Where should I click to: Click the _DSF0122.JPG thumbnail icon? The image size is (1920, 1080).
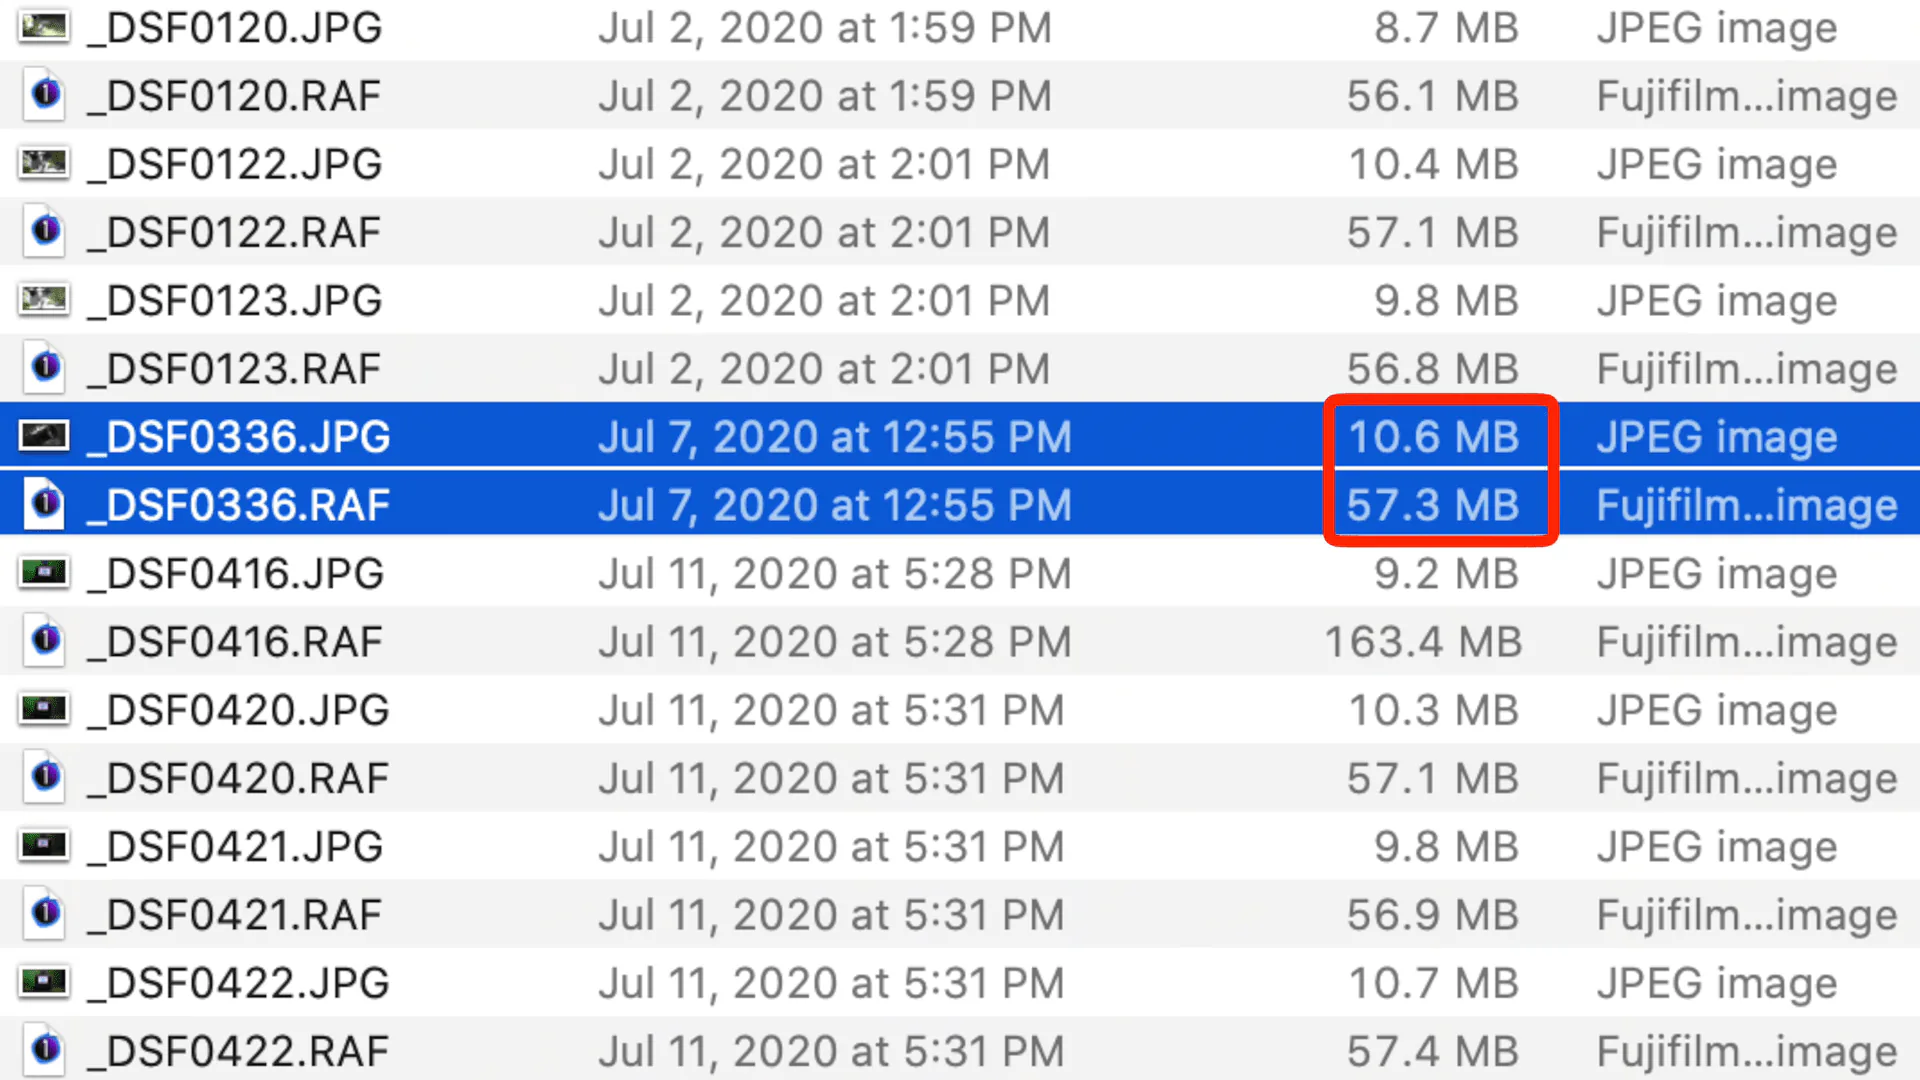45,163
